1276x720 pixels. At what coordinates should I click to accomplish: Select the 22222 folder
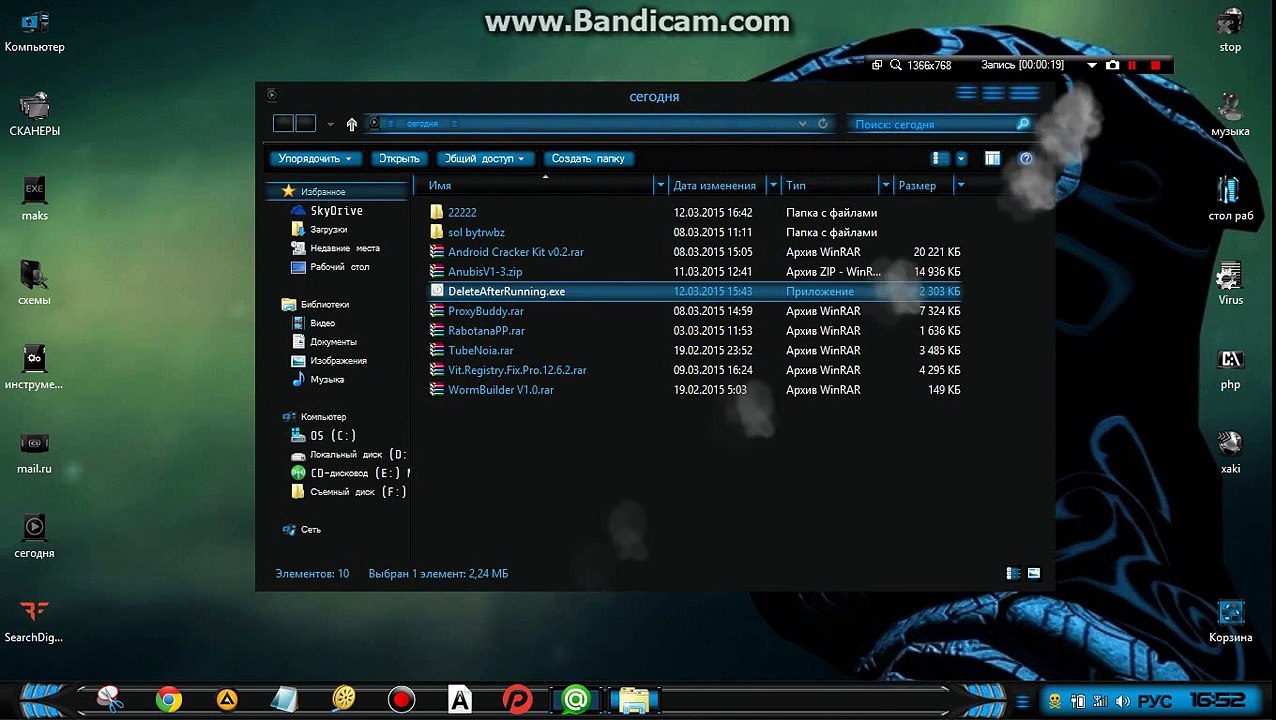(x=462, y=212)
